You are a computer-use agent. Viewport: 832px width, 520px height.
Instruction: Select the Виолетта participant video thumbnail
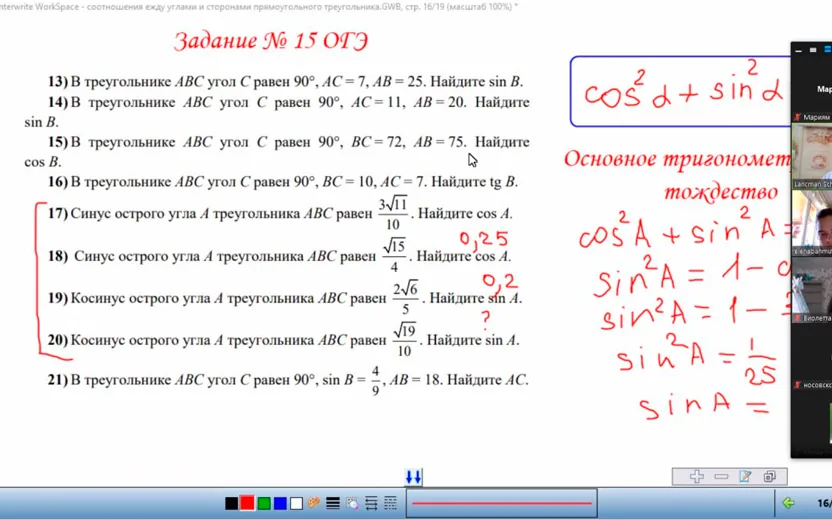(x=811, y=290)
